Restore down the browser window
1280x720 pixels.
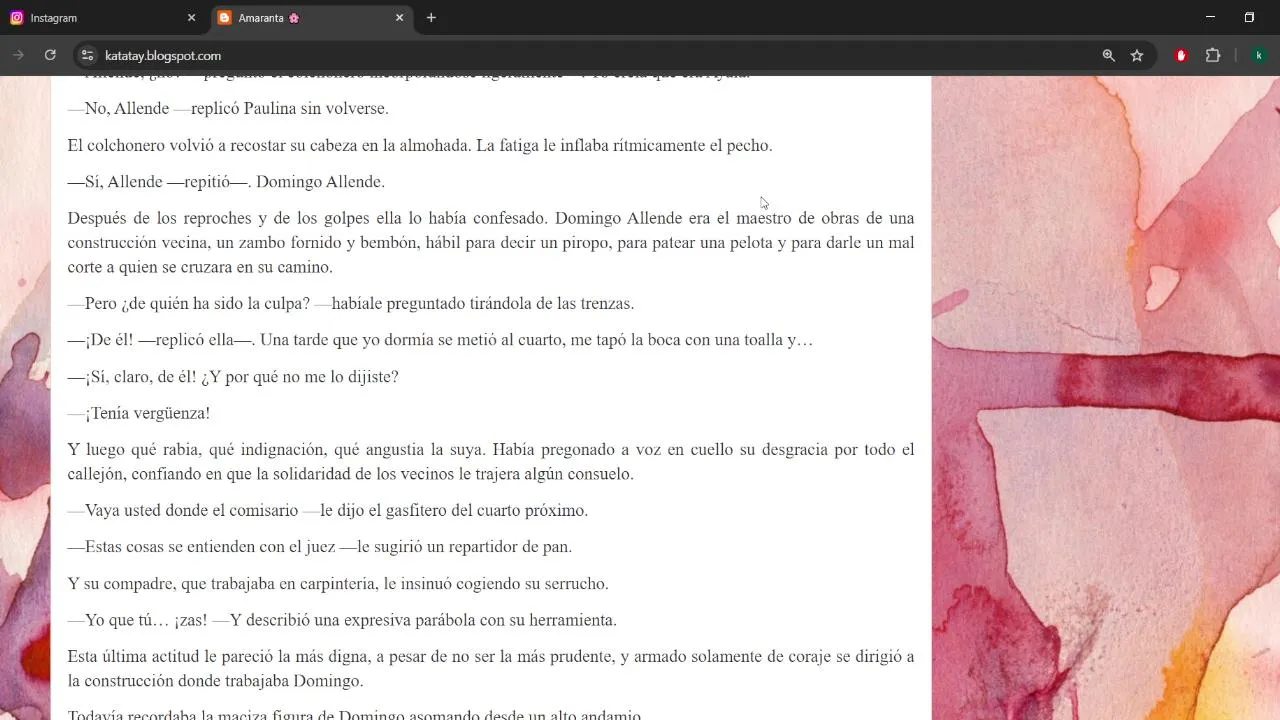(x=1249, y=17)
